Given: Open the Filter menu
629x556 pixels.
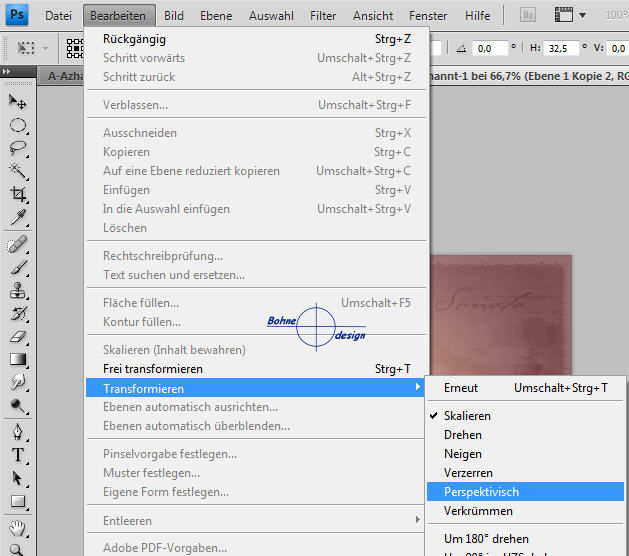Looking at the screenshot, I should coord(323,16).
